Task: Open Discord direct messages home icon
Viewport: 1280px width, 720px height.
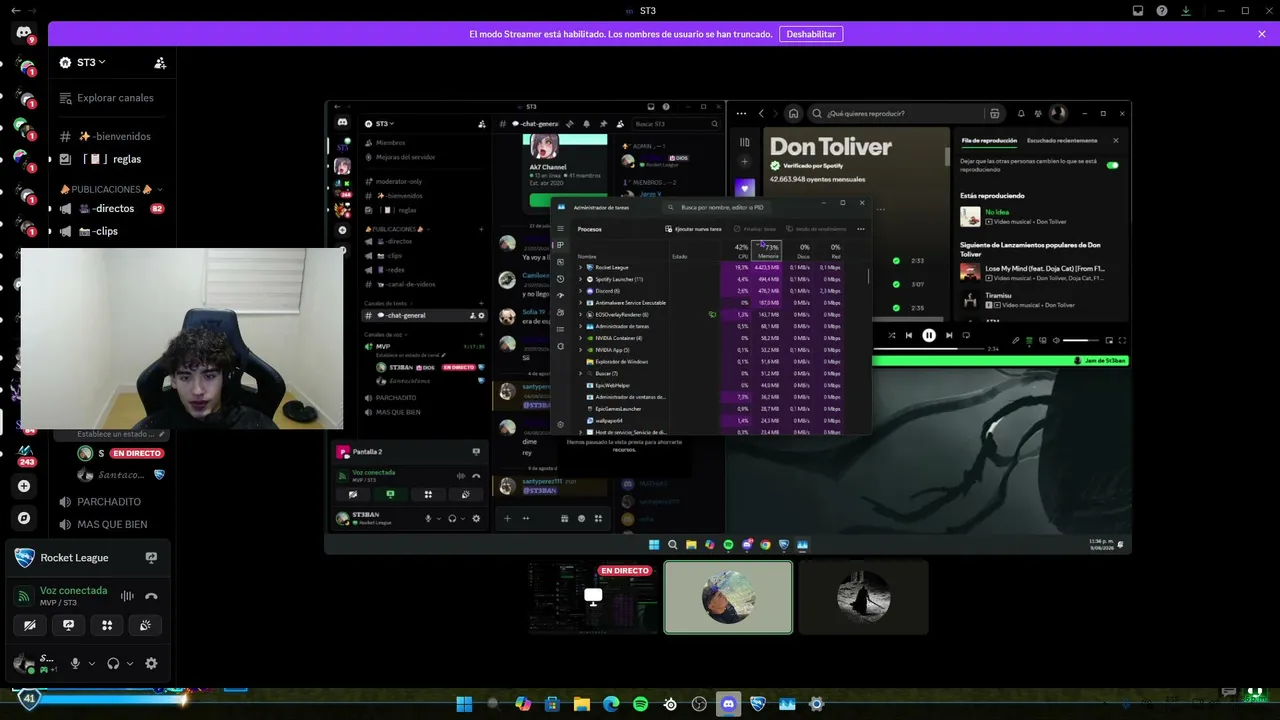Action: [24, 33]
